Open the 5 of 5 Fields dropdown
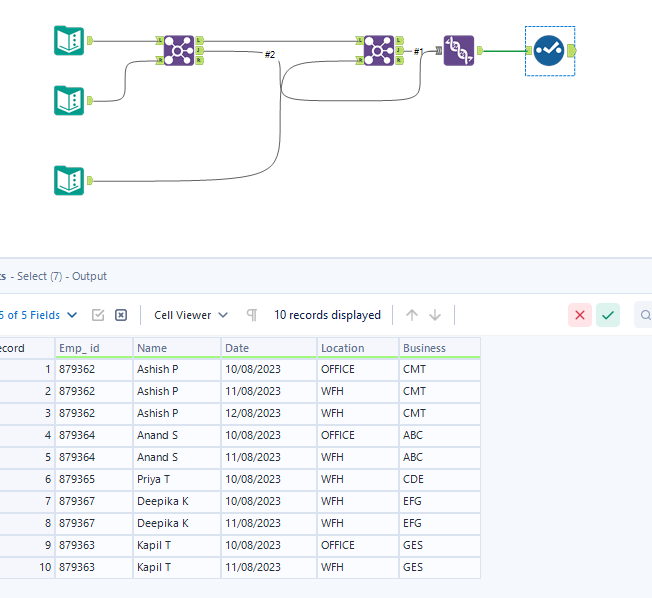 [x=38, y=315]
